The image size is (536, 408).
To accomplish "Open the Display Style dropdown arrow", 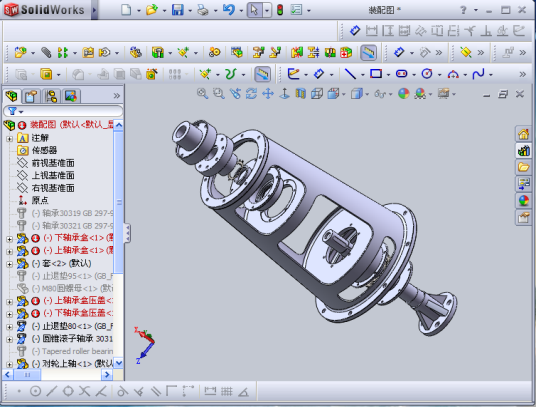I will coord(367,94).
